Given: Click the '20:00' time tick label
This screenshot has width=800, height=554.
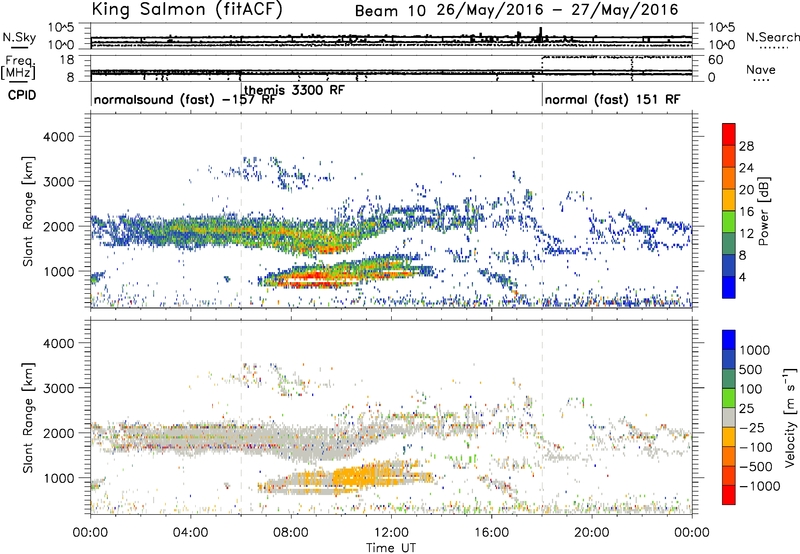Looking at the screenshot, I should [591, 533].
